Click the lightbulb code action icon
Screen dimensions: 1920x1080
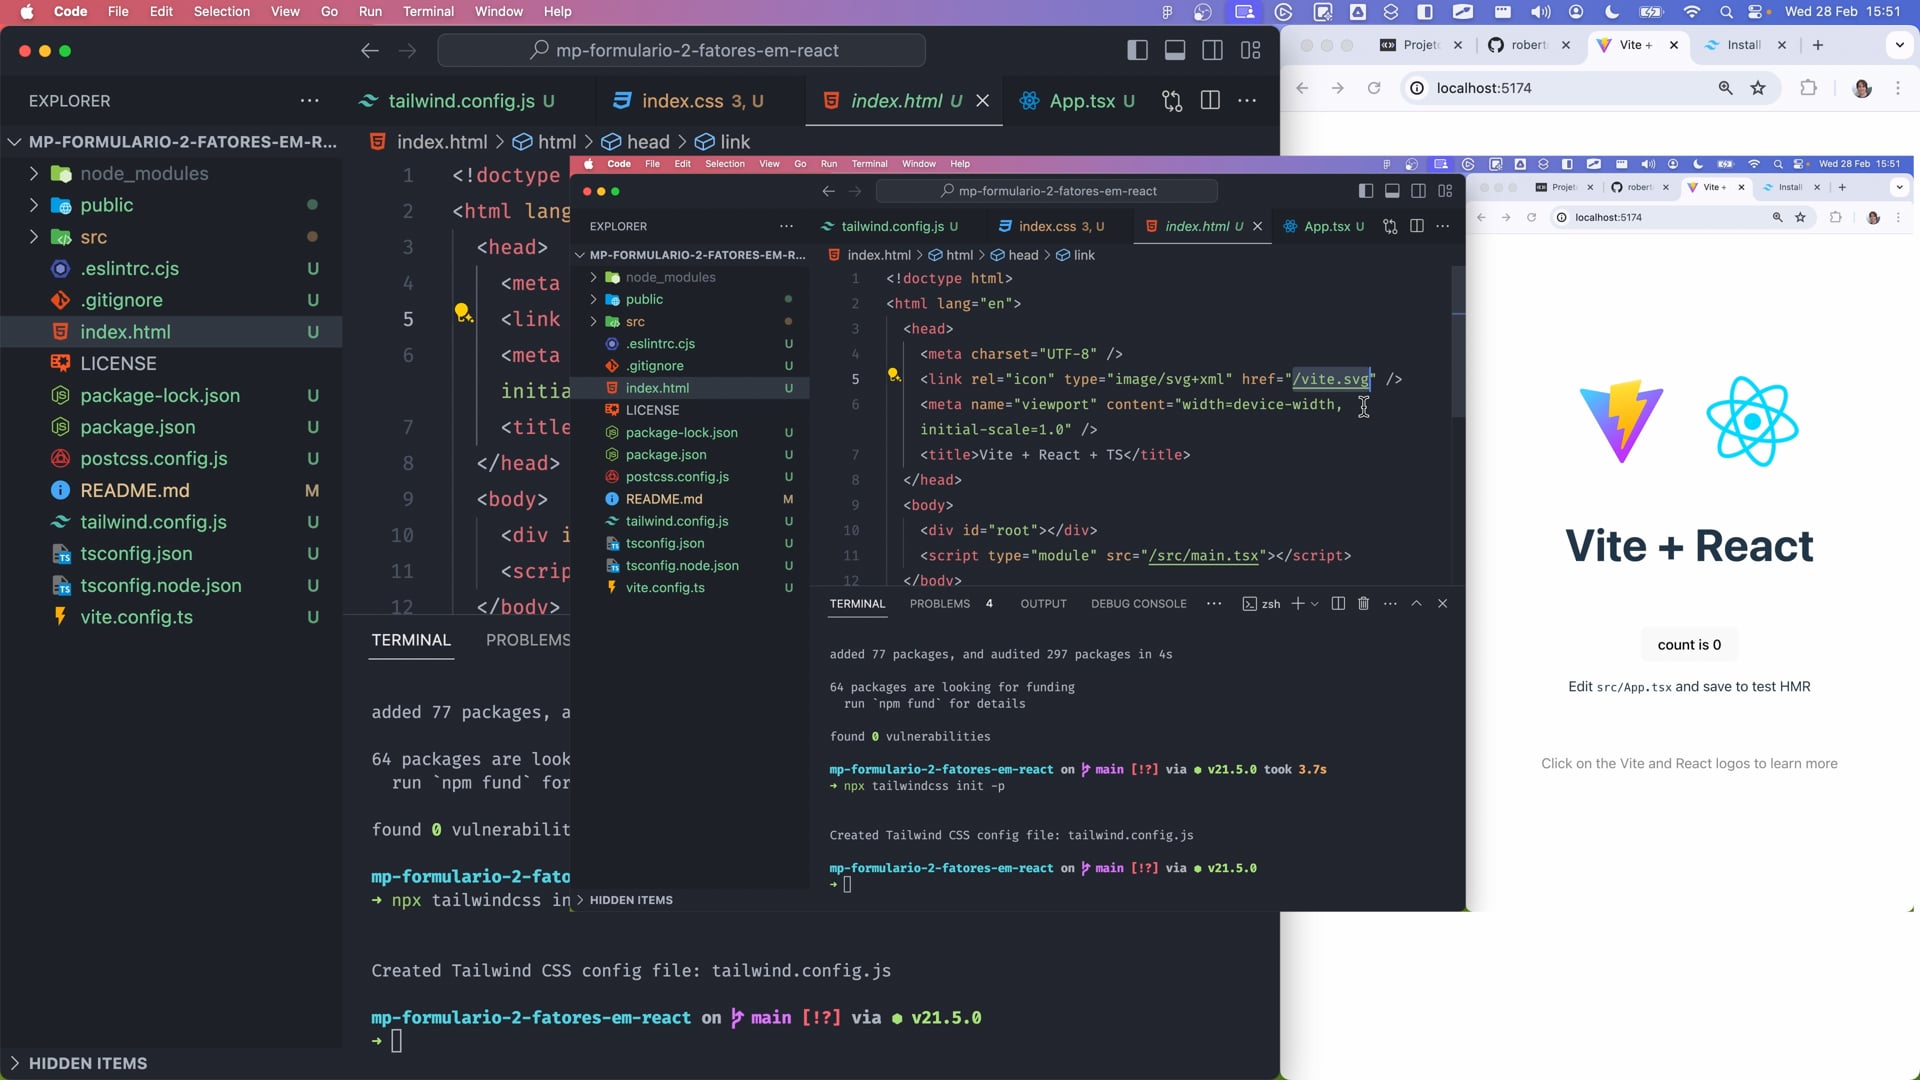click(462, 312)
